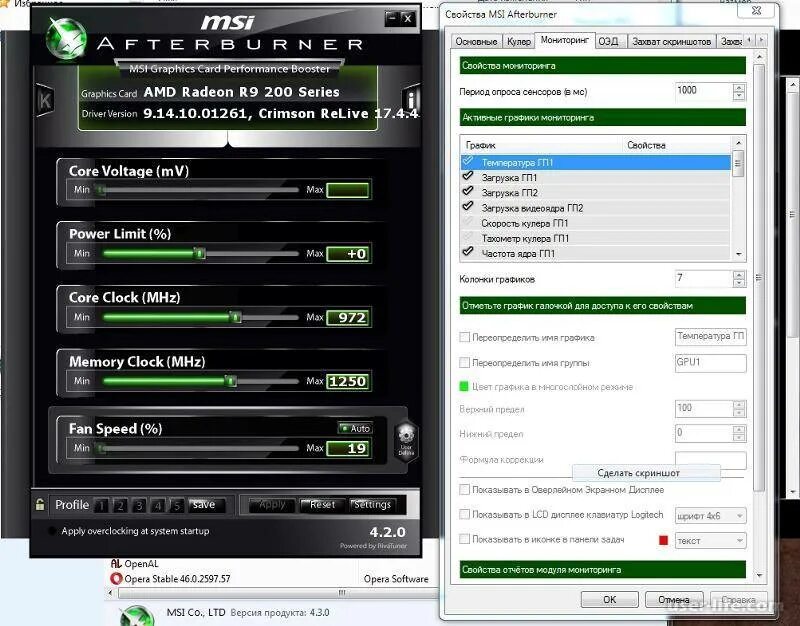Uncheck the Загрузка ГП2 graph checkmark
800x626 pixels.
point(467,191)
